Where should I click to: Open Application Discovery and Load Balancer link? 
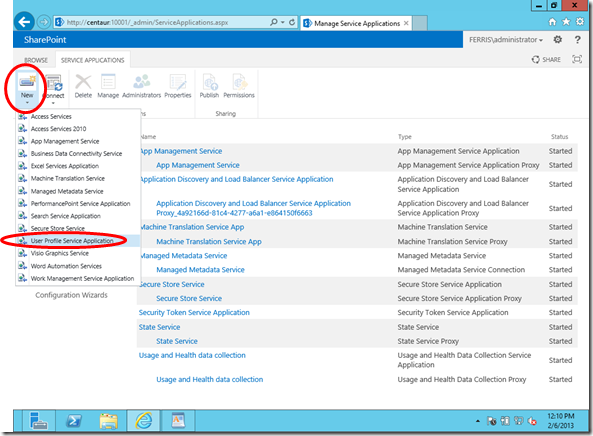coord(236,179)
